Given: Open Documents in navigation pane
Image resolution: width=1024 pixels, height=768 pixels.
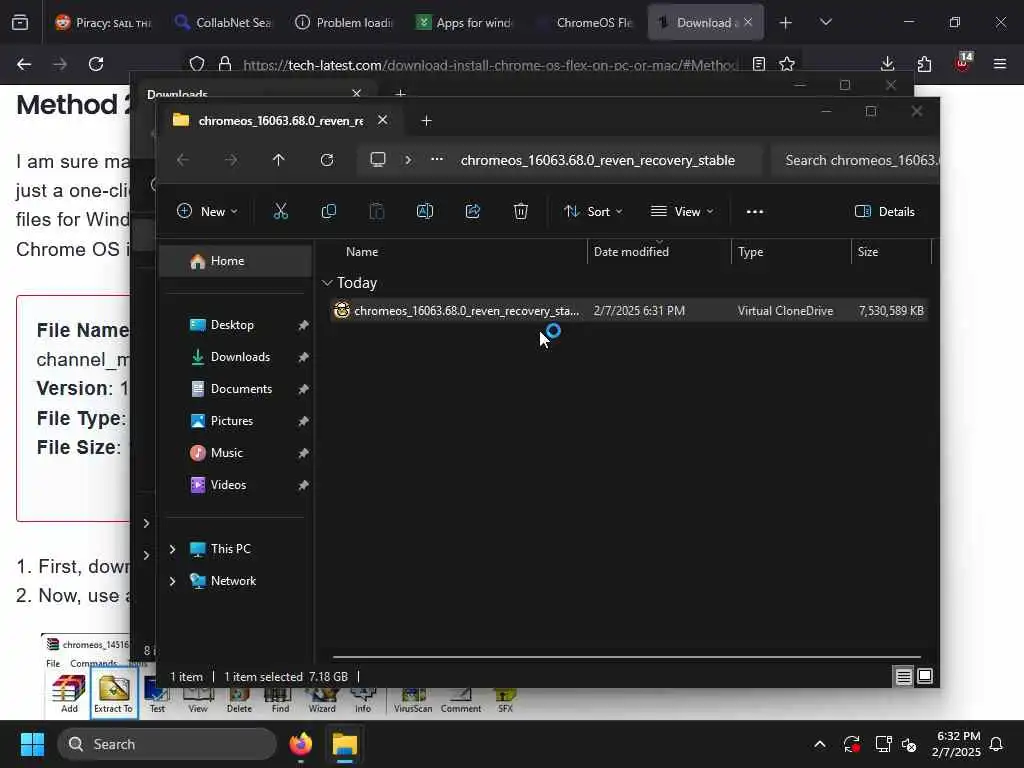Looking at the screenshot, I should click(x=235, y=389).
